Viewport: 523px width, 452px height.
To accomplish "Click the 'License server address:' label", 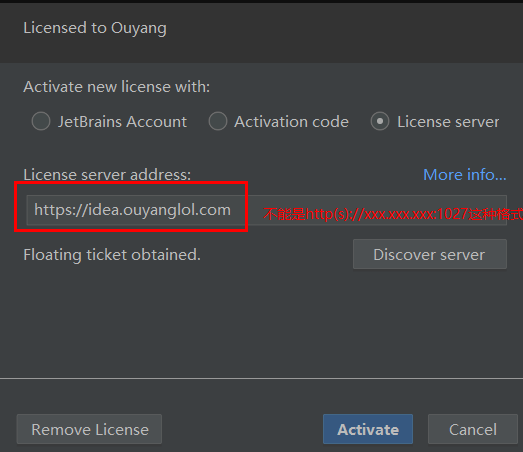I will pos(107,174).
